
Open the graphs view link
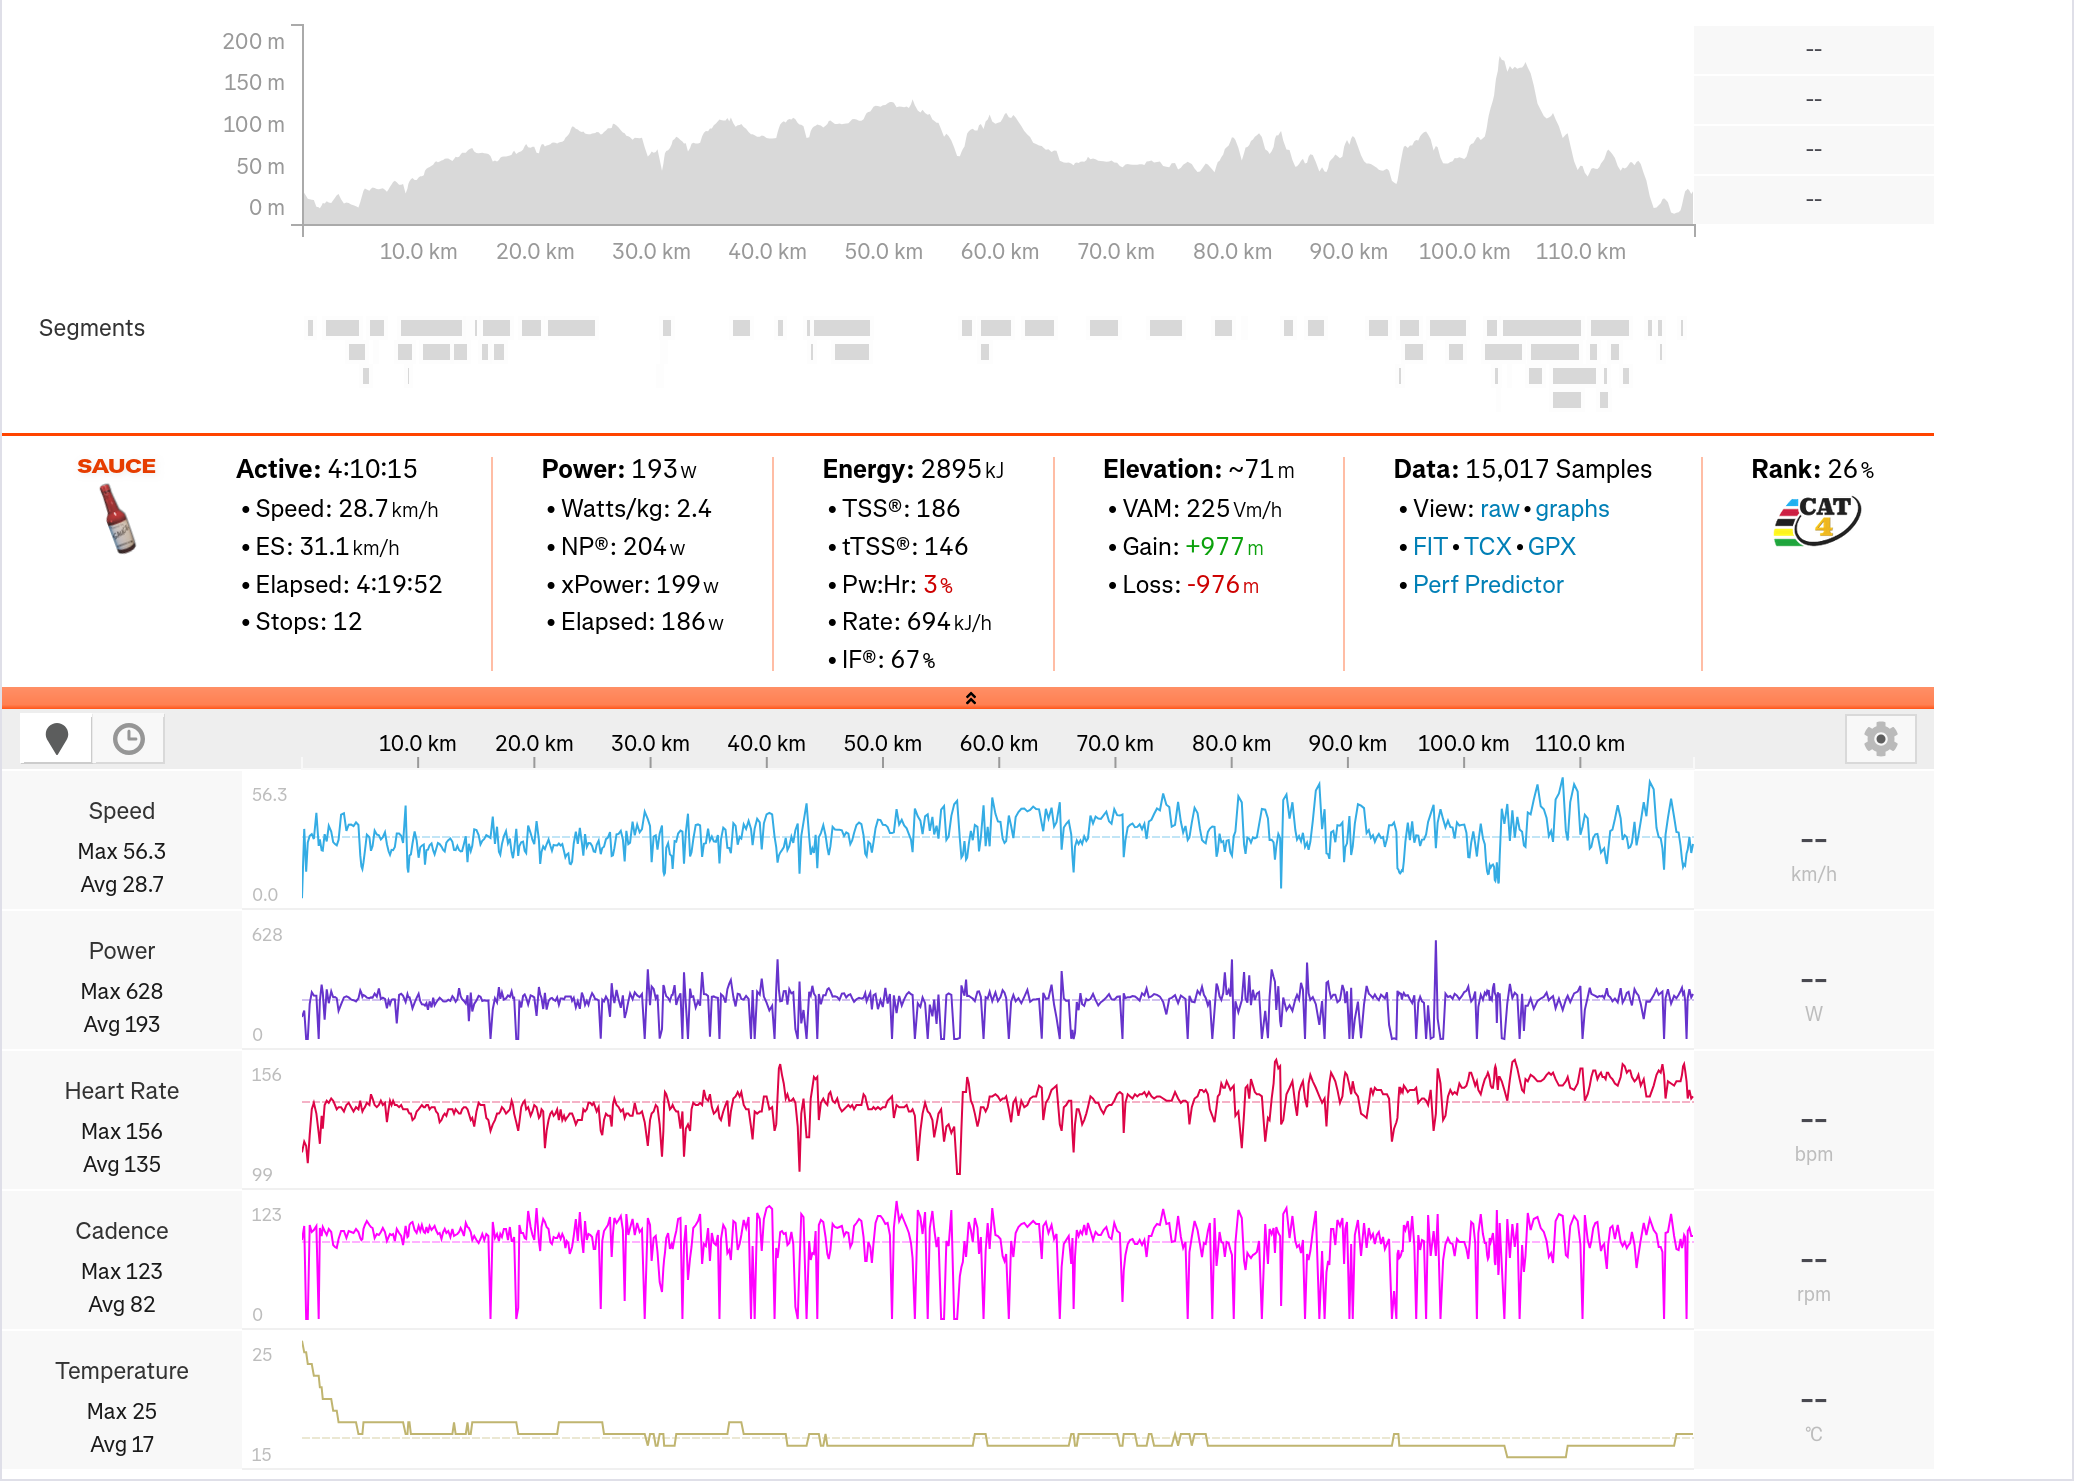click(x=1572, y=509)
